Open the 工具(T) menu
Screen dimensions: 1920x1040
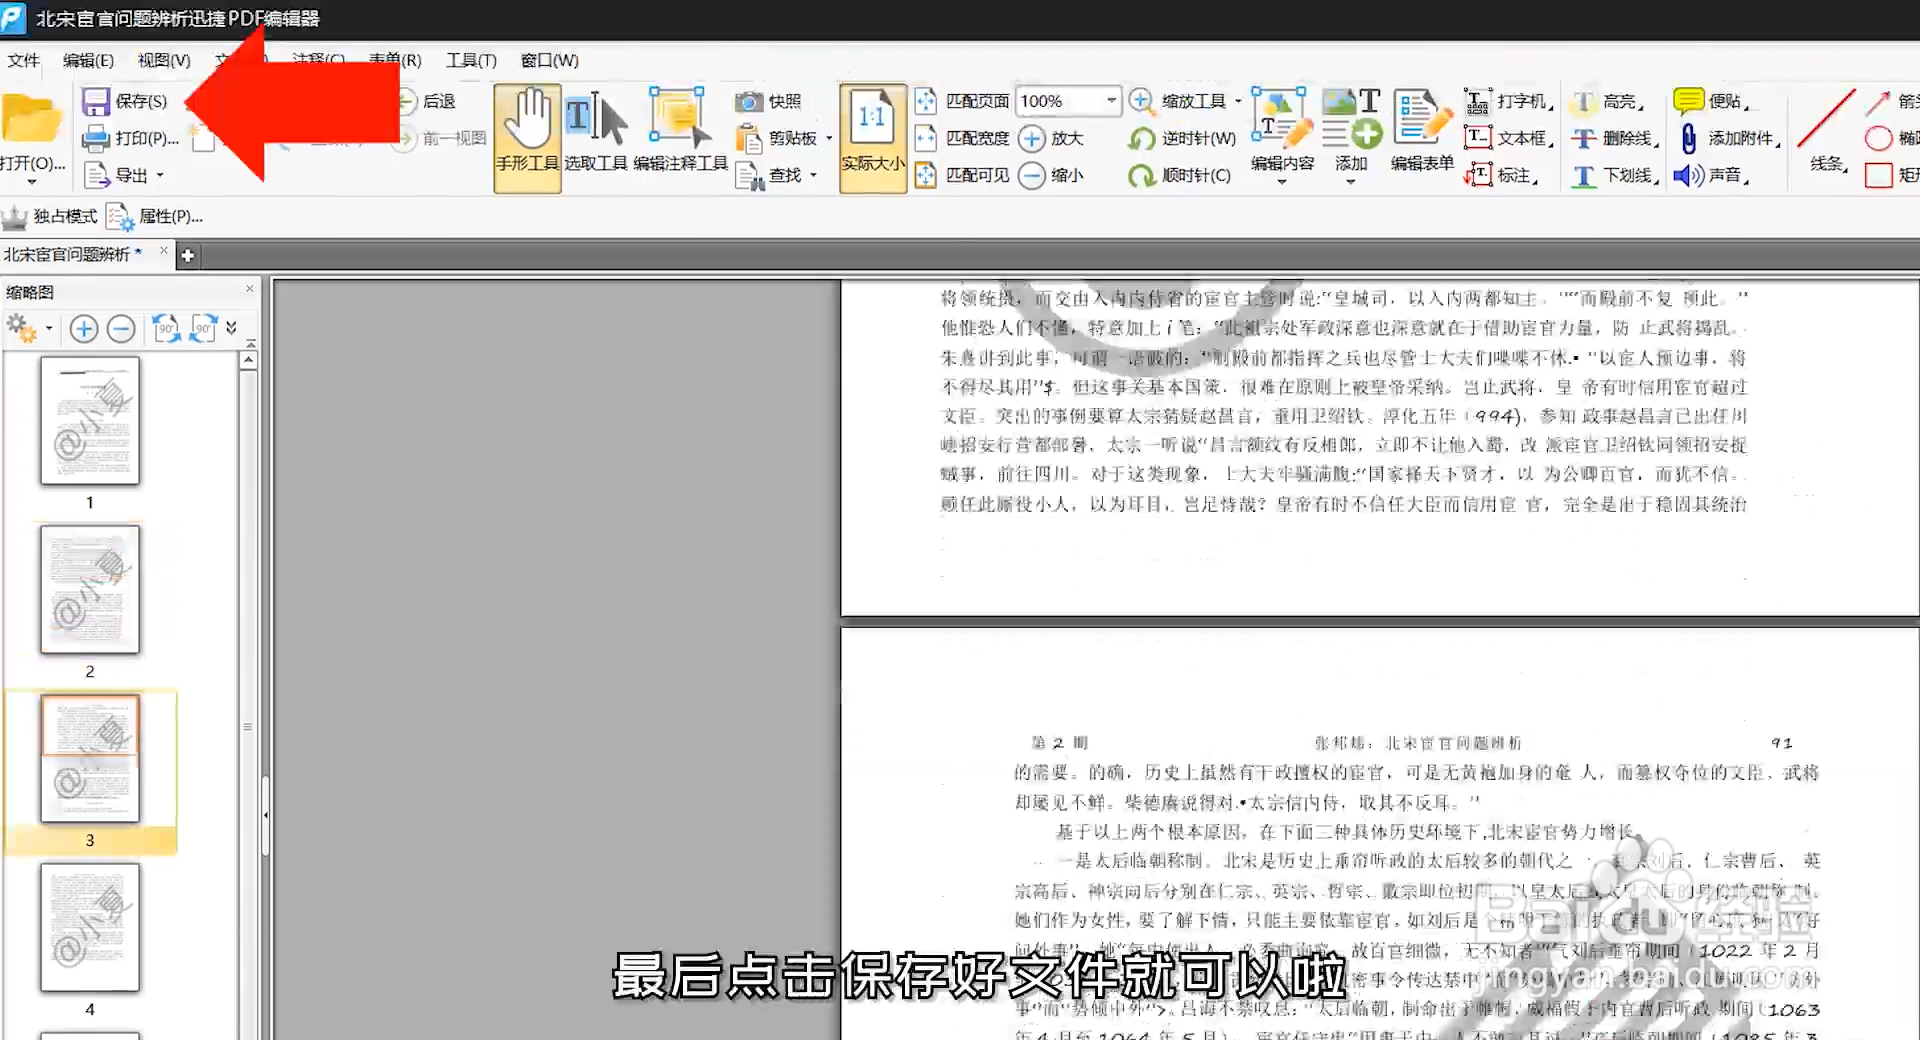coord(471,60)
